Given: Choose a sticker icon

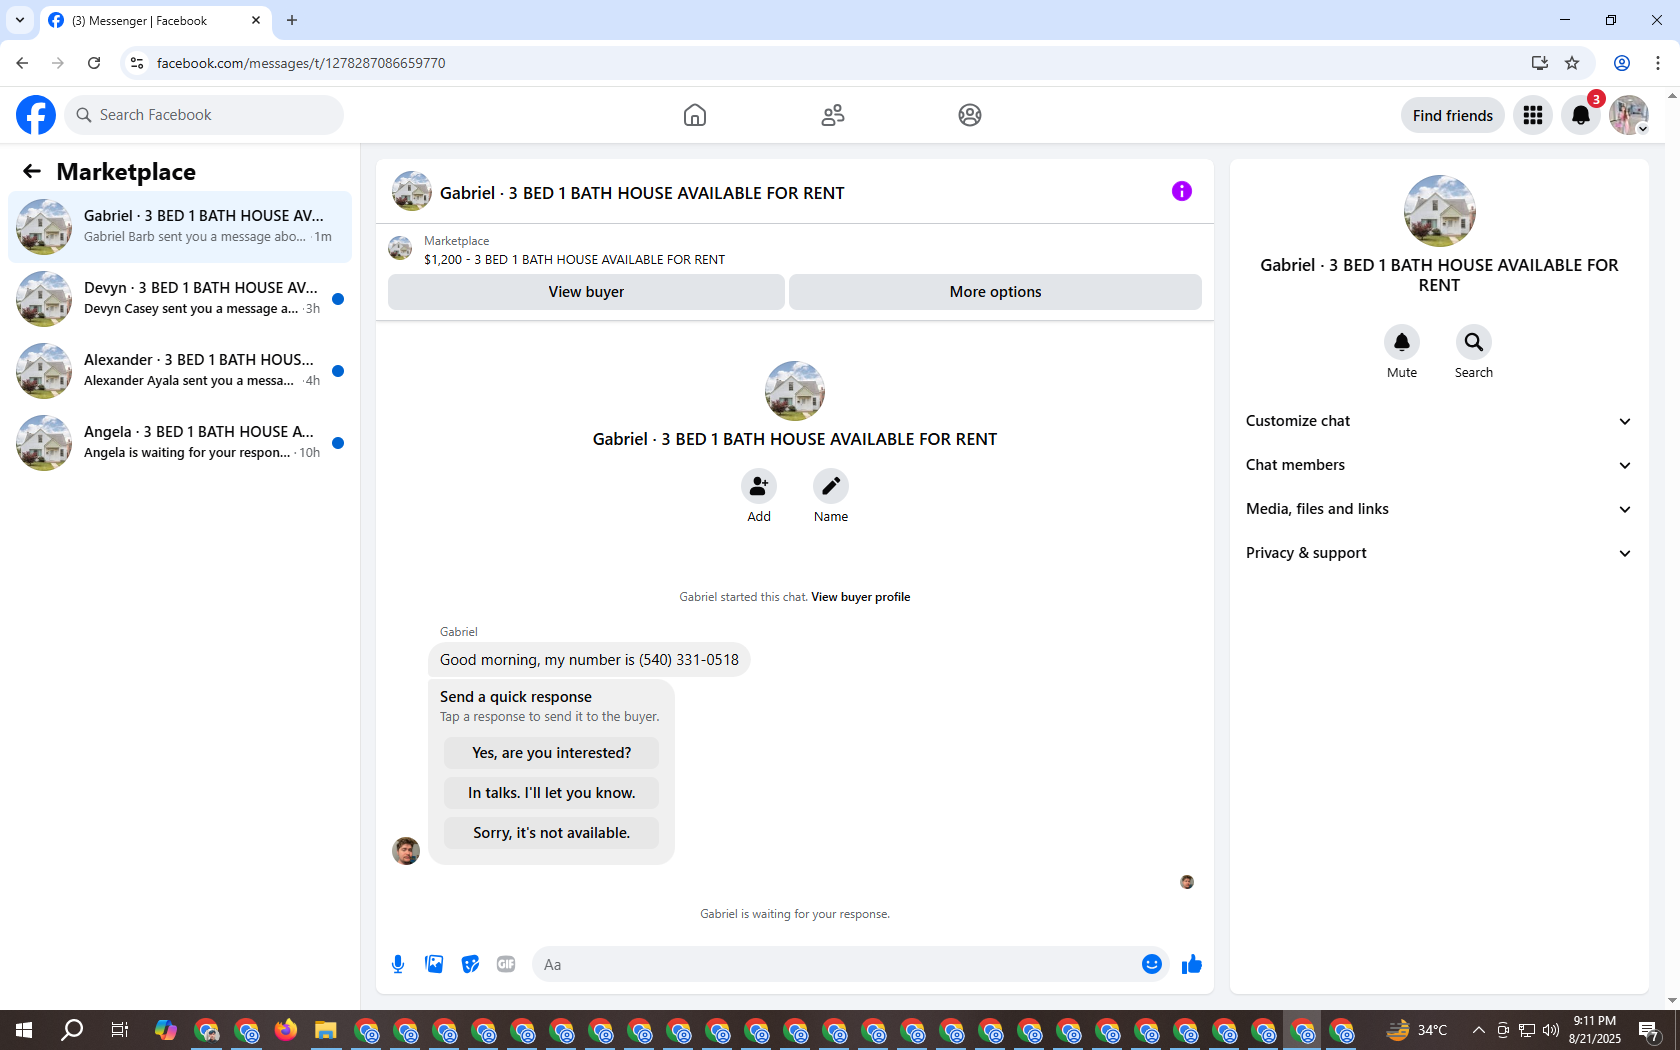Looking at the screenshot, I should pos(470,964).
